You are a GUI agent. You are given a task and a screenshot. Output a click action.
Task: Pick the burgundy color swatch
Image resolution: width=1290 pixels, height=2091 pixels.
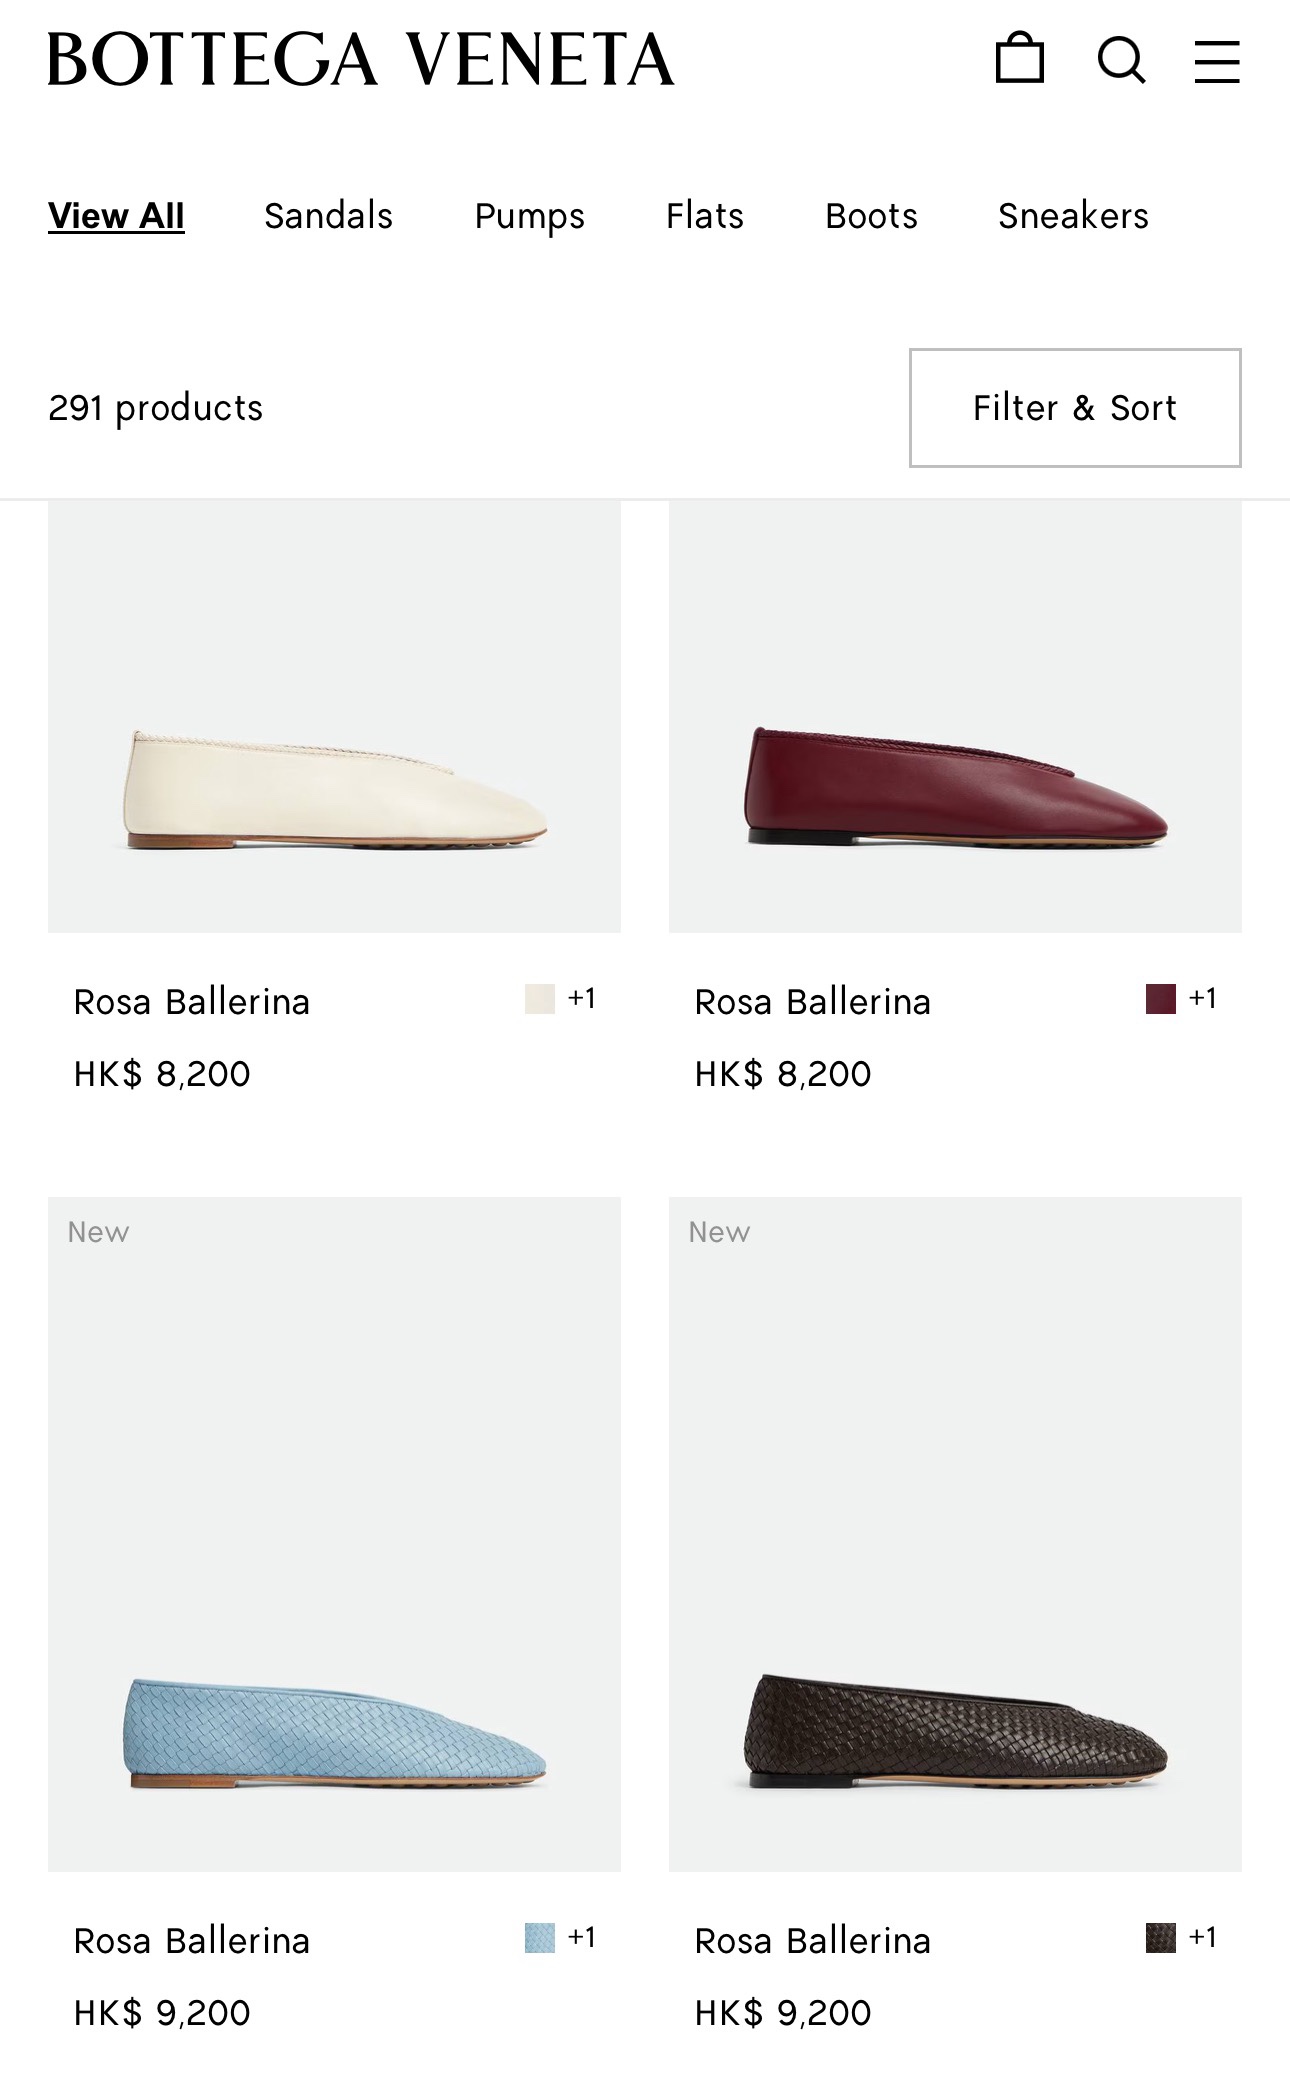tap(1161, 999)
